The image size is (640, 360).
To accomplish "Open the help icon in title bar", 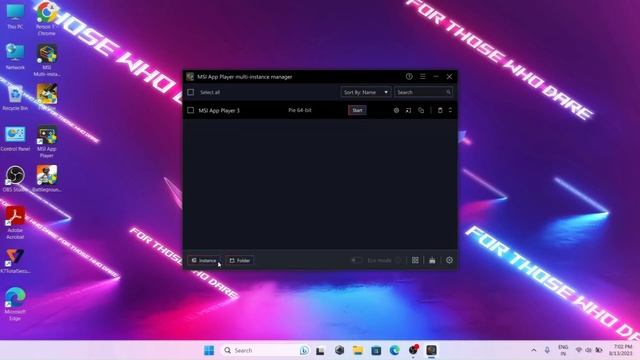I will tap(409, 76).
